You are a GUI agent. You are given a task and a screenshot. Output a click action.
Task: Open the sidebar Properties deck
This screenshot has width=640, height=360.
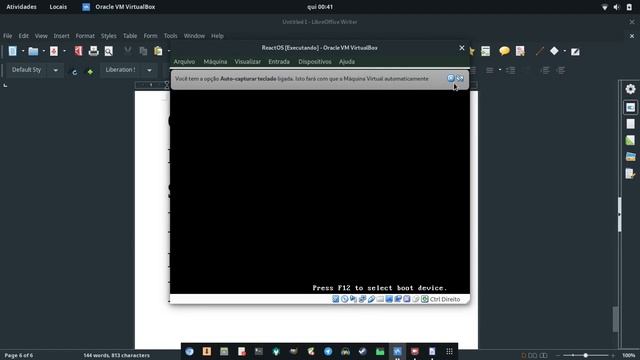click(x=630, y=107)
